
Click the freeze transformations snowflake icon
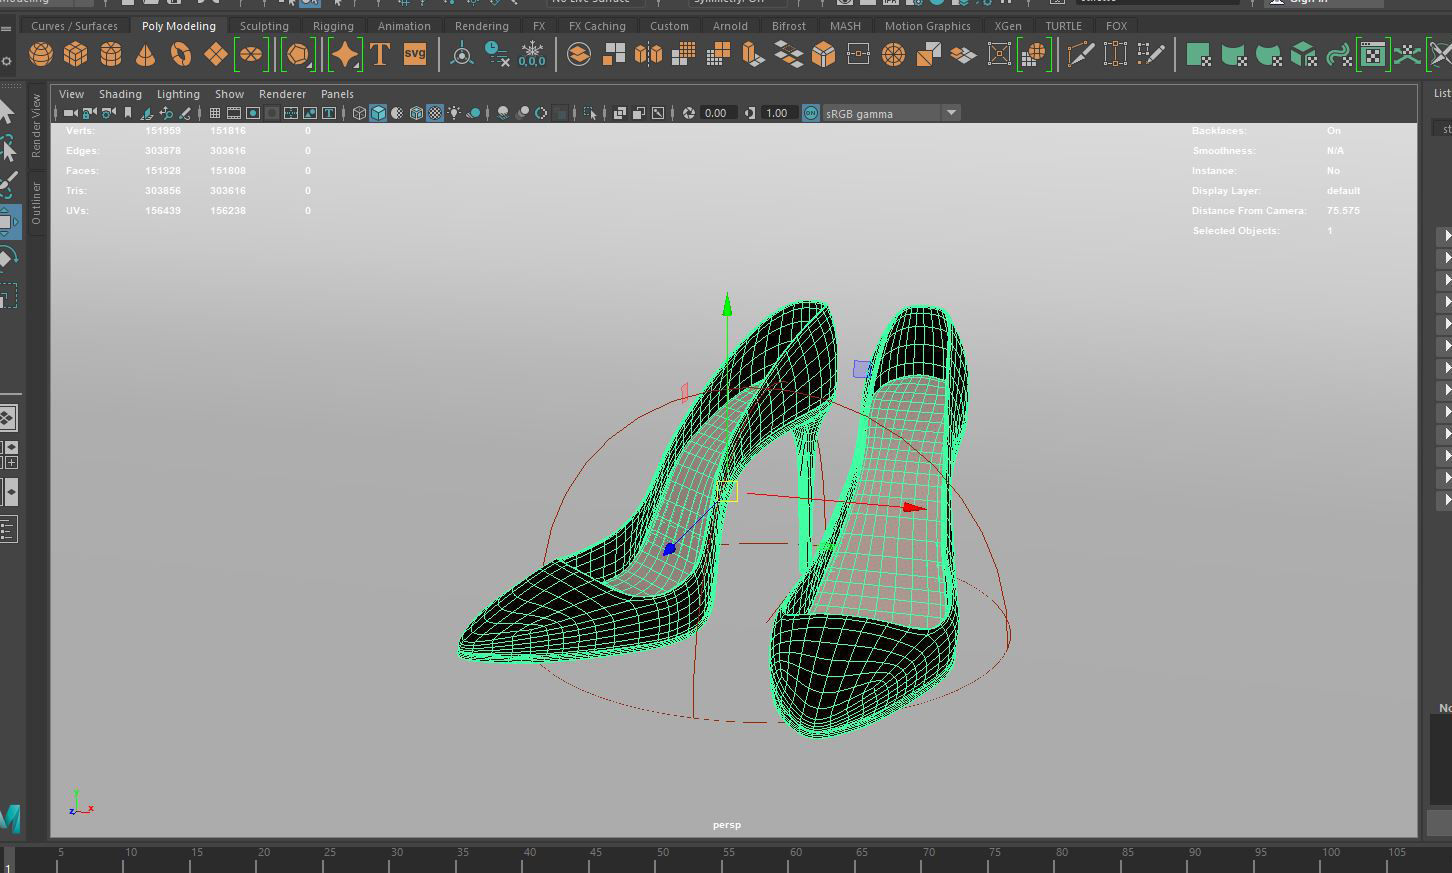[x=532, y=54]
